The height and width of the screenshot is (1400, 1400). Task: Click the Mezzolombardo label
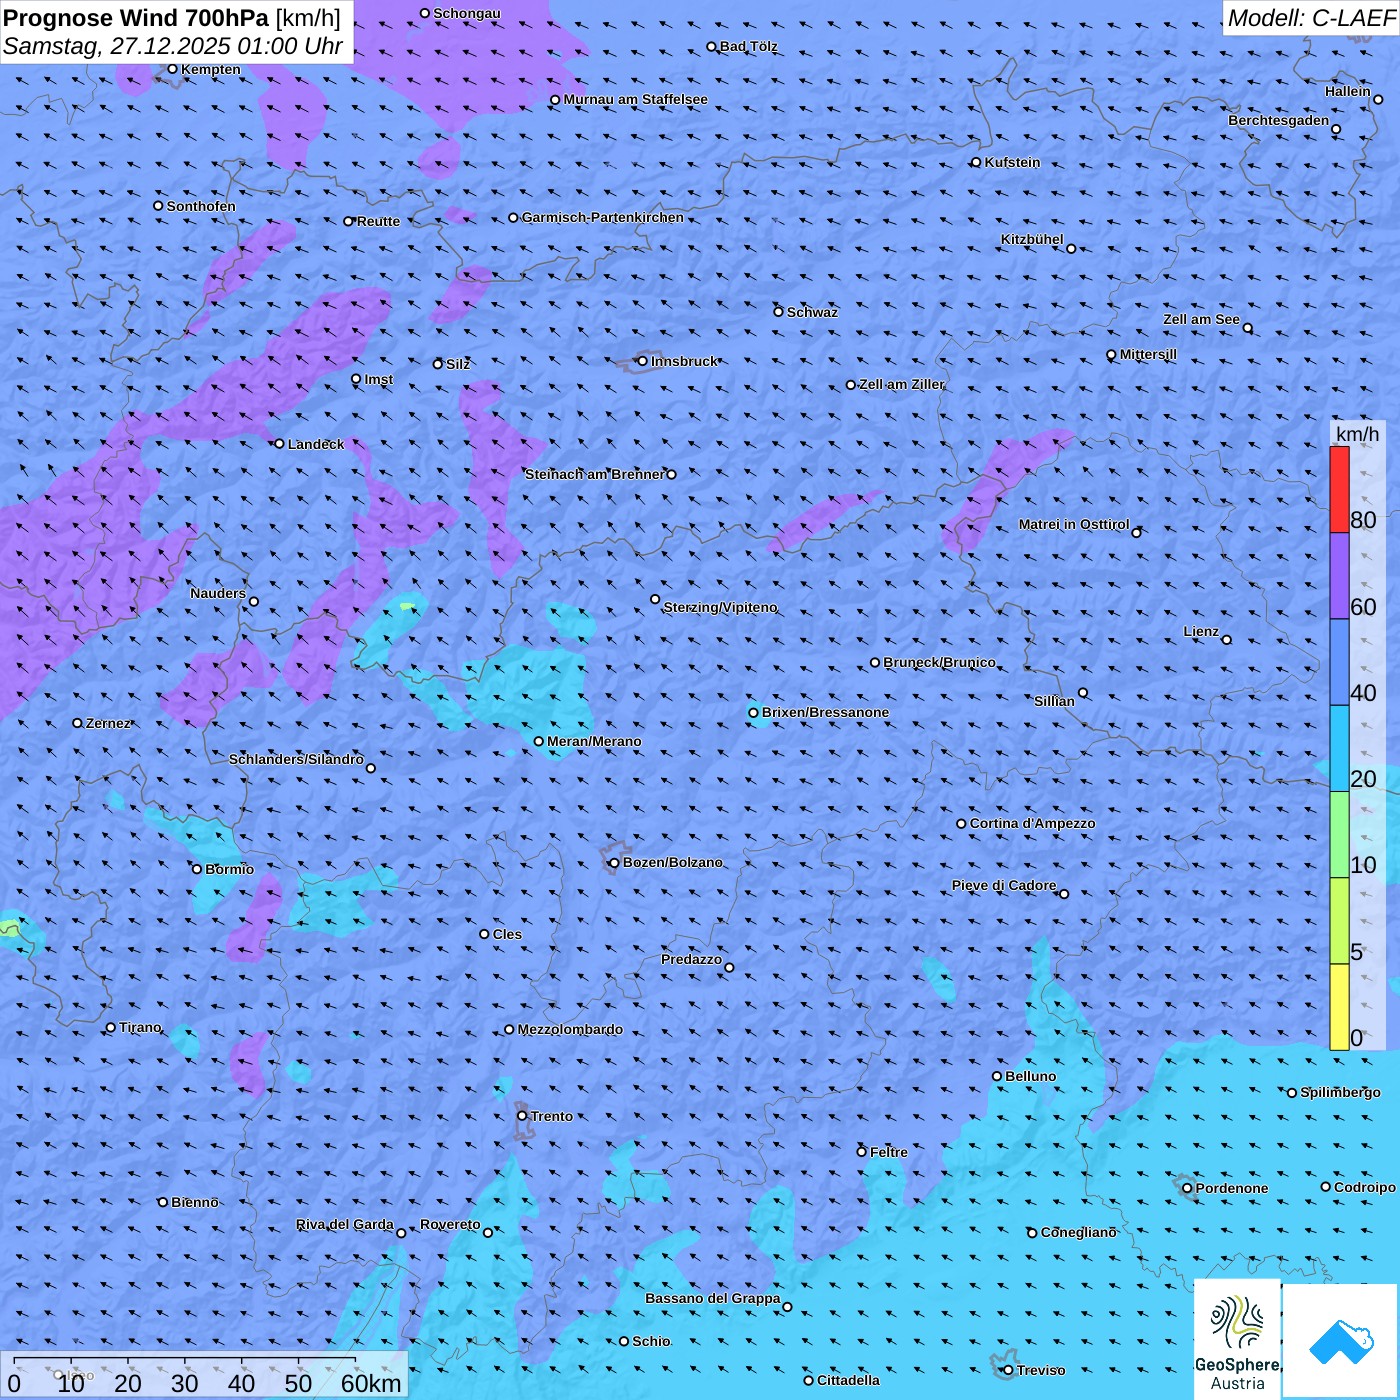click(x=570, y=1029)
